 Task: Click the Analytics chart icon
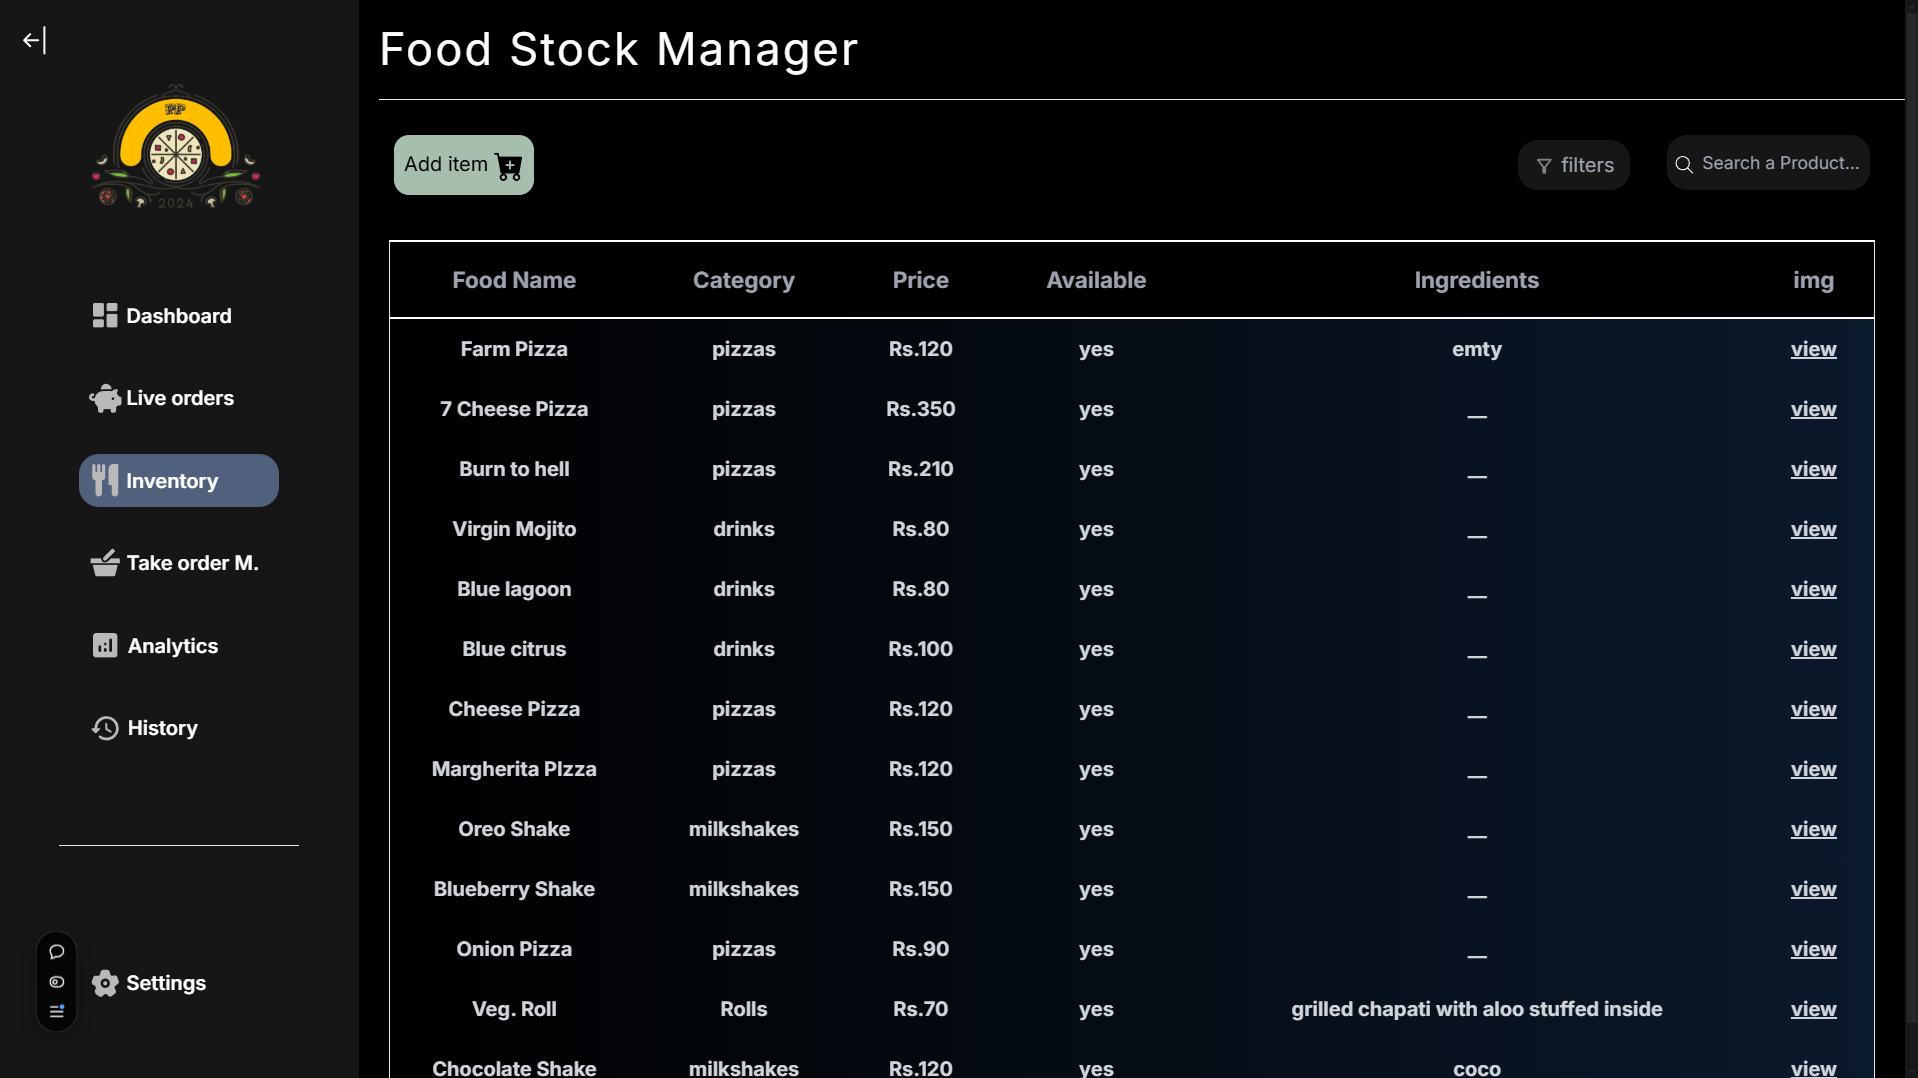(x=105, y=646)
